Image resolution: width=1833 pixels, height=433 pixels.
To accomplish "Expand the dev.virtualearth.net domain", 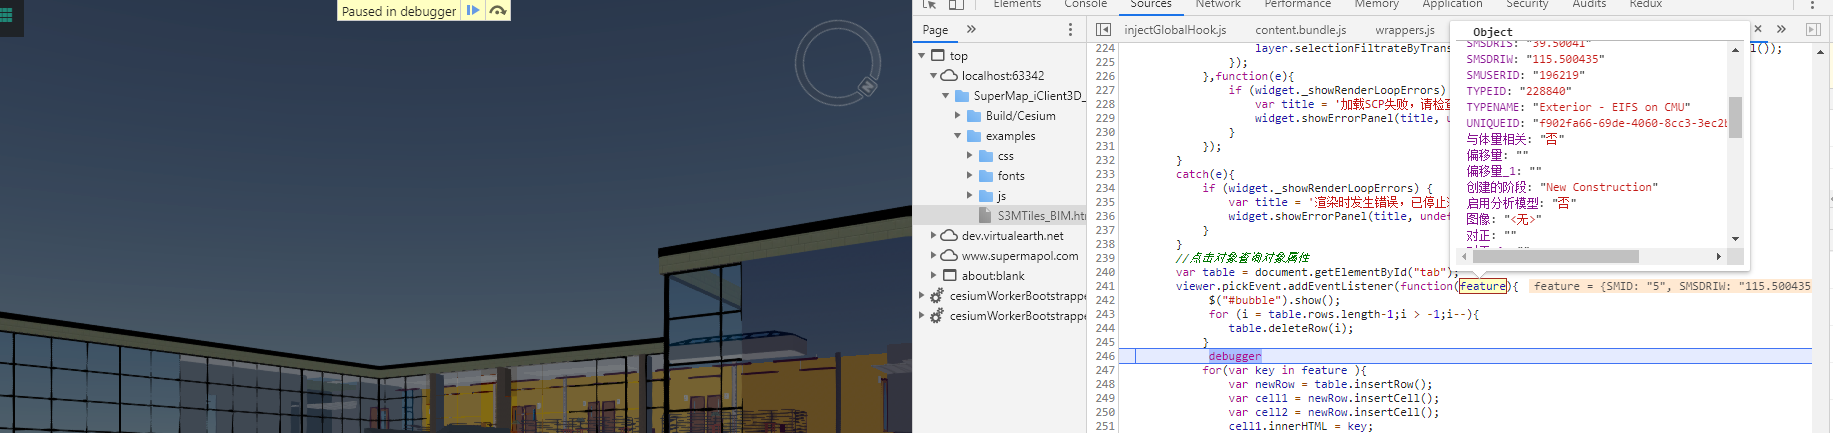I will [934, 236].
